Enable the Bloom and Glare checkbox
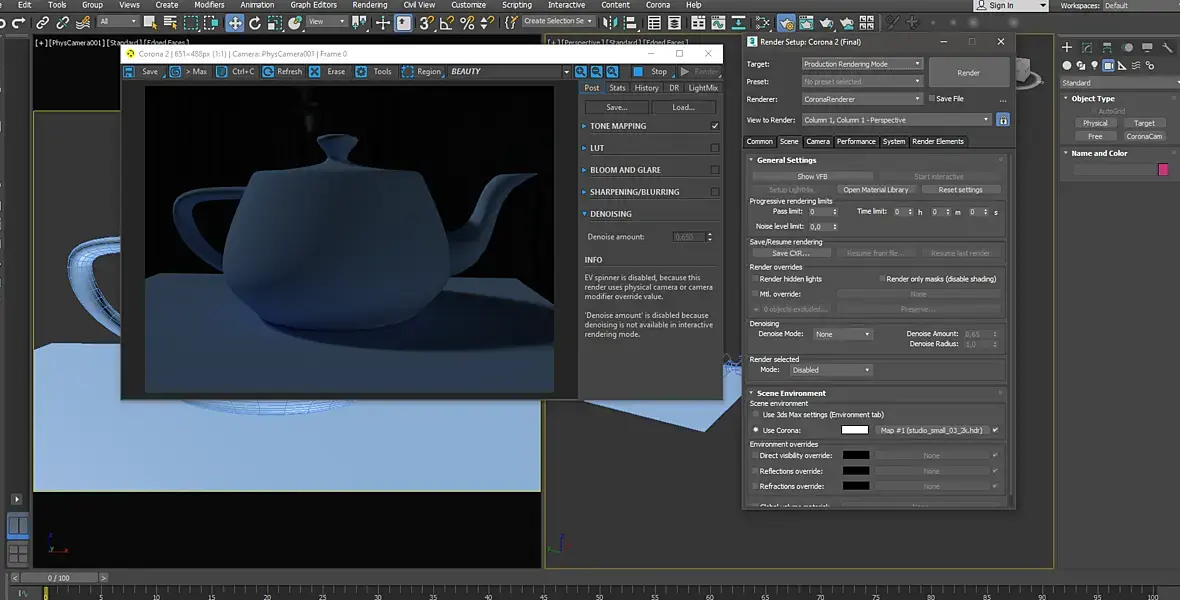Screen dimensions: 1180x600 (x=714, y=170)
